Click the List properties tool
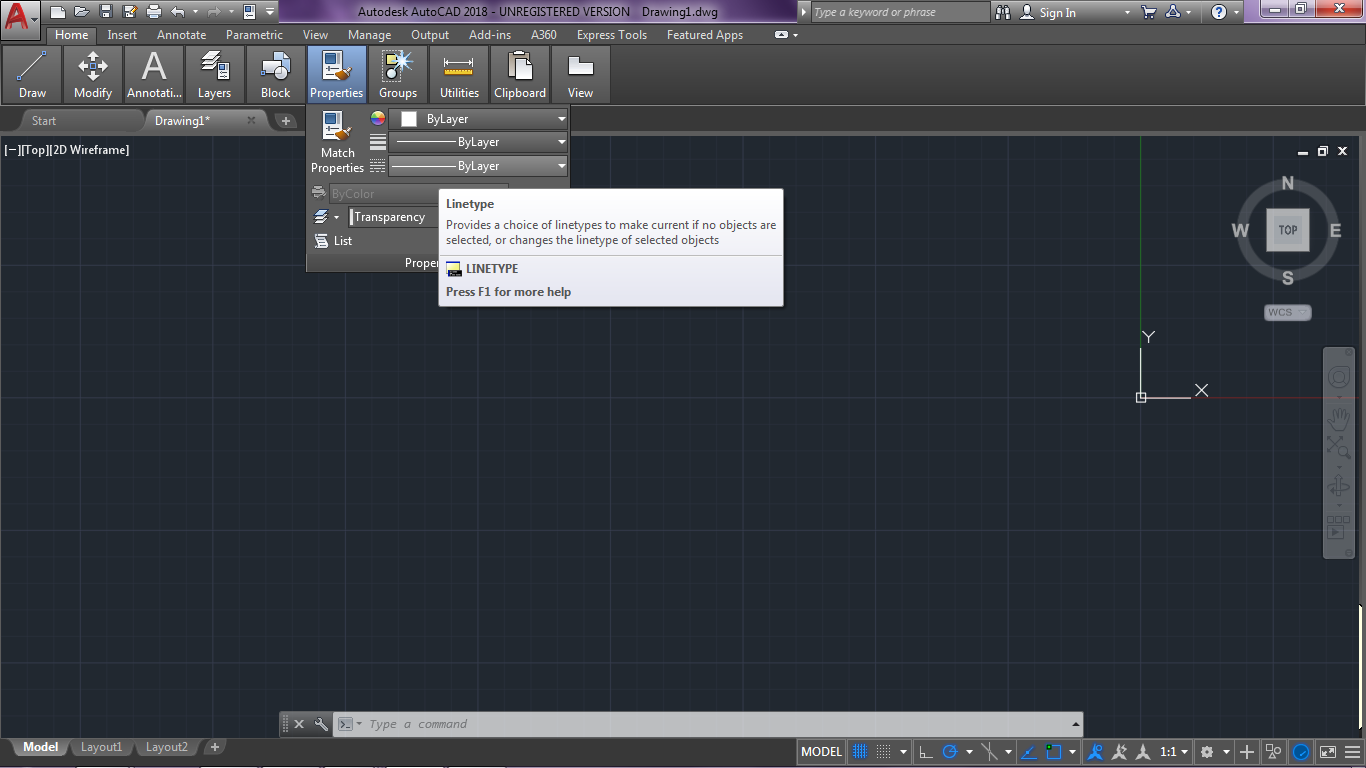Image resolution: width=1366 pixels, height=768 pixels. [x=333, y=241]
